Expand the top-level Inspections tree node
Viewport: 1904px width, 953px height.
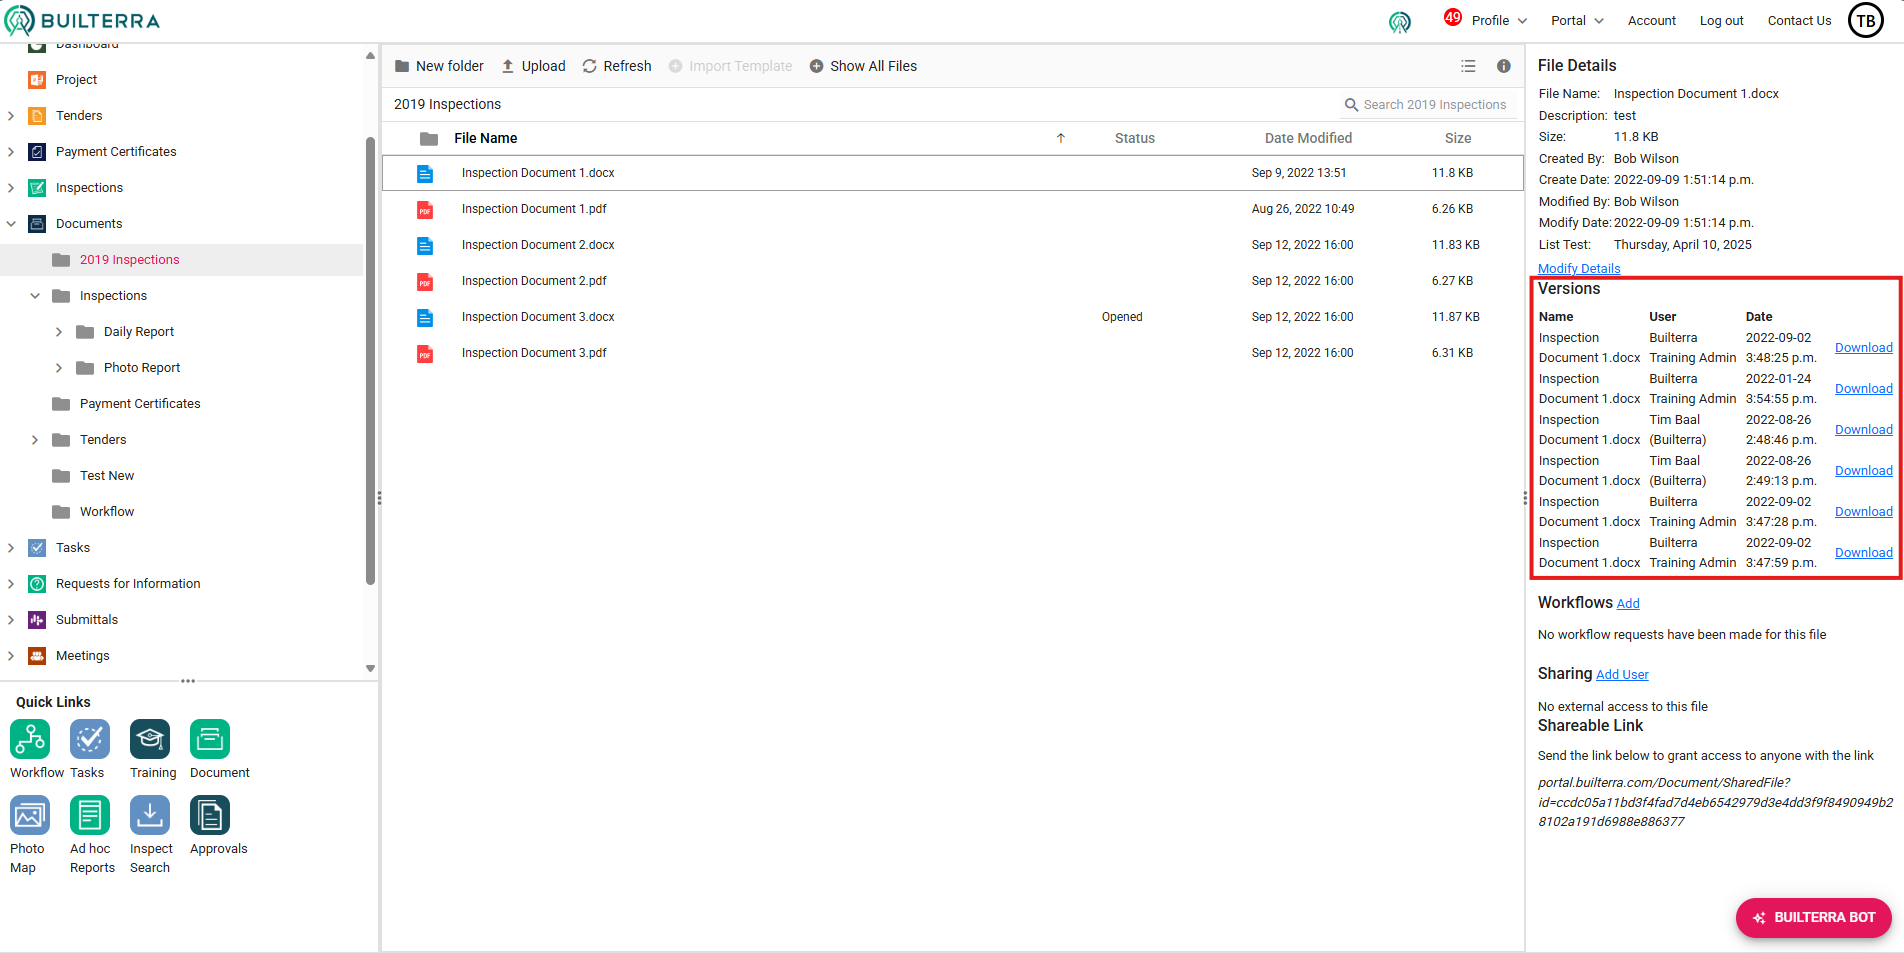pos(11,188)
